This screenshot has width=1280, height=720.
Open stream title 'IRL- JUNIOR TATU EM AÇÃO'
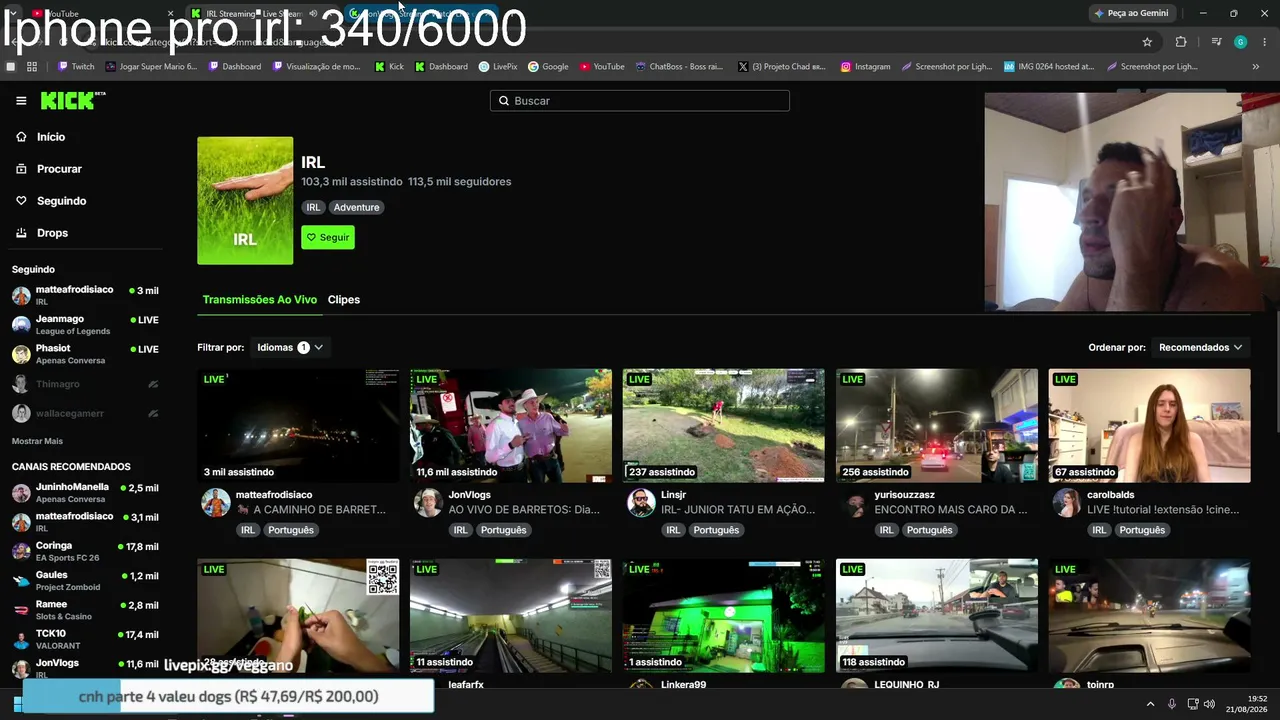click(x=738, y=510)
